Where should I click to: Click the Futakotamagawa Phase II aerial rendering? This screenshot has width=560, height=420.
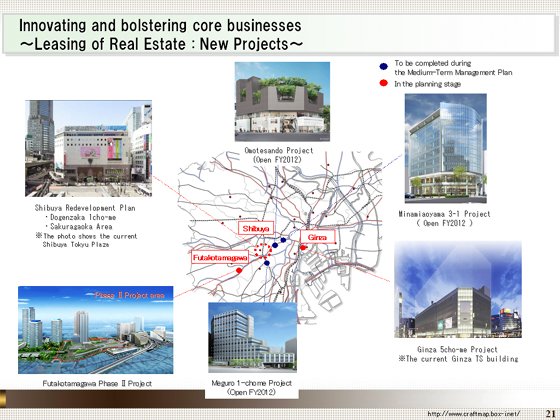tap(96, 330)
